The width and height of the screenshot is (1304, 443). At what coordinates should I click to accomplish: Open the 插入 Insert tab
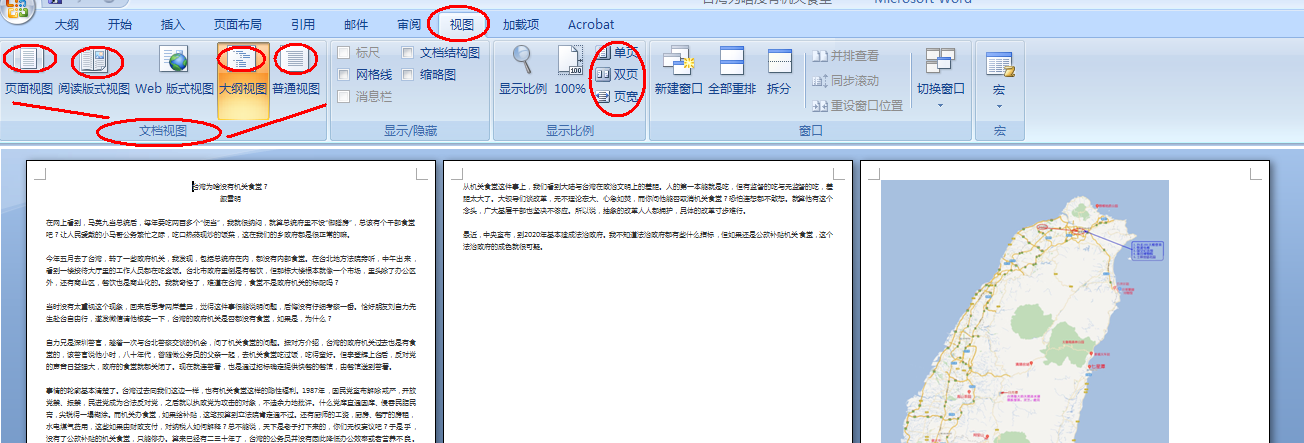click(x=173, y=25)
